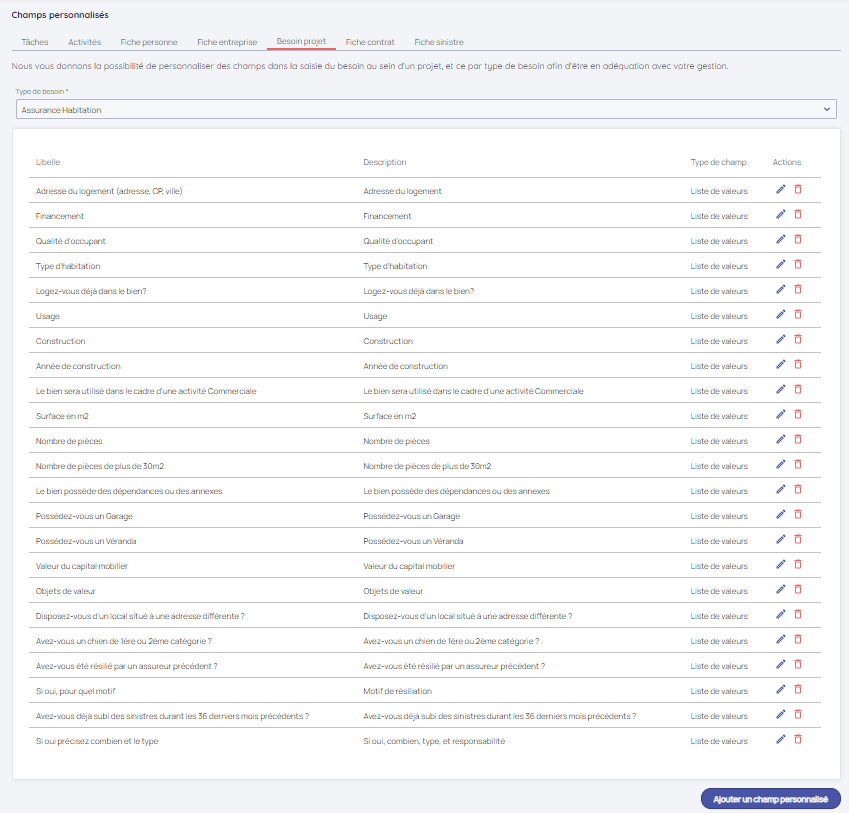Edit the Type d'habitation field

point(781,265)
